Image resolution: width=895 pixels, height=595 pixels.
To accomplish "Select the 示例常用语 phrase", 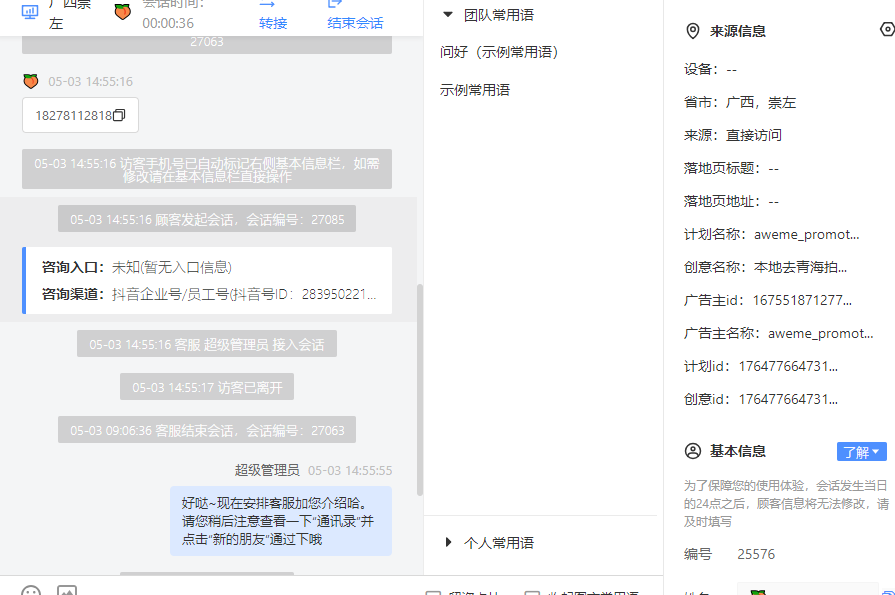I will (x=475, y=90).
